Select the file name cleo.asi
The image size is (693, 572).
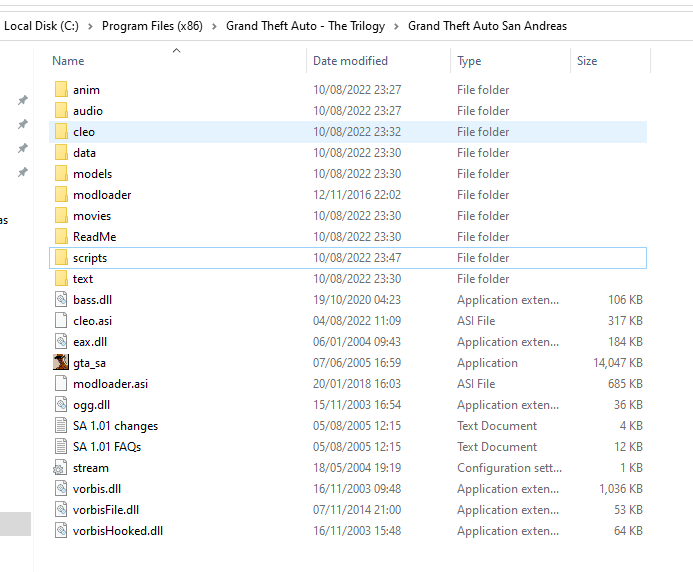point(92,321)
